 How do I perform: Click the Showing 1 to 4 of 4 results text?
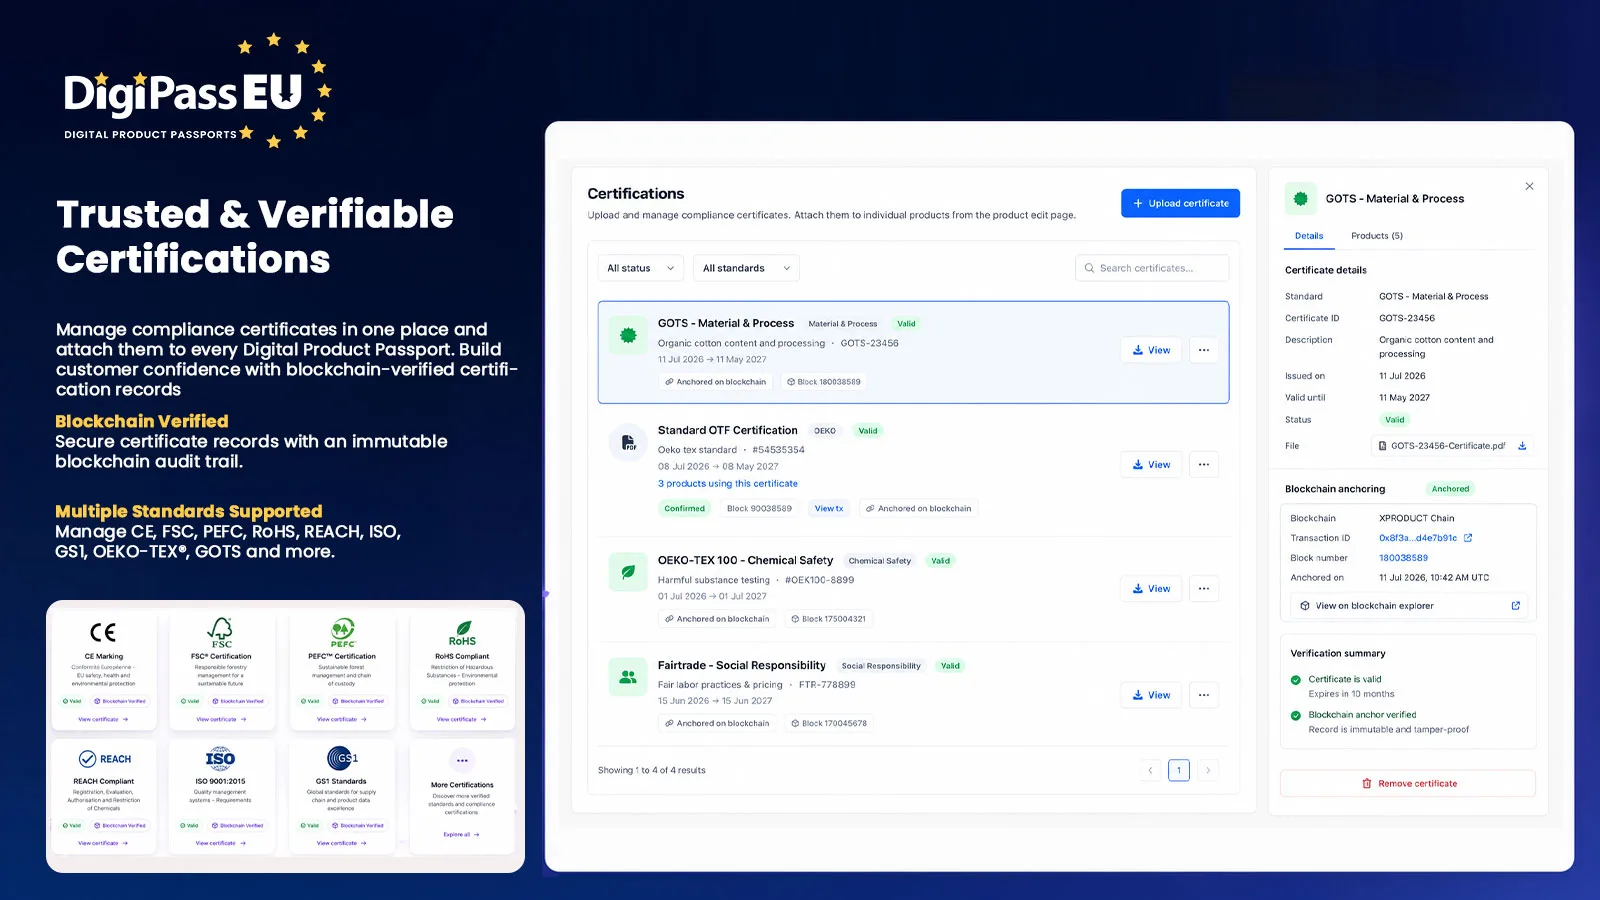point(652,770)
